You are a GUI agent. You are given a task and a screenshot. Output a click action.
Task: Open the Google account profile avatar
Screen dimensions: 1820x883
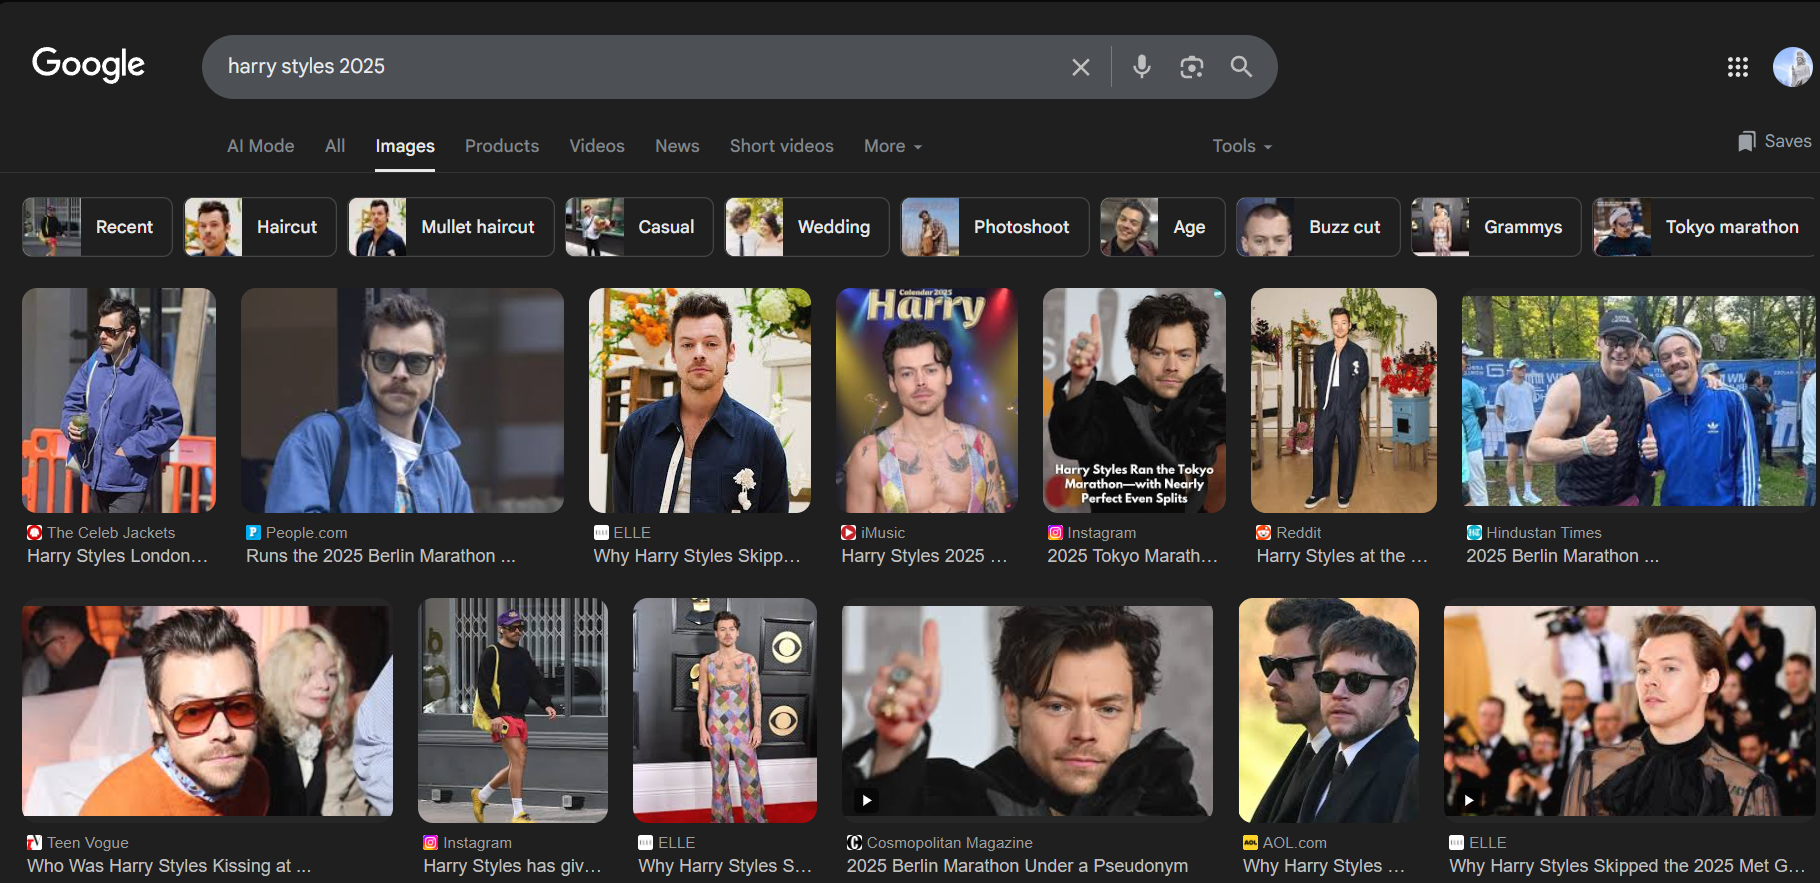pyautogui.click(x=1792, y=67)
